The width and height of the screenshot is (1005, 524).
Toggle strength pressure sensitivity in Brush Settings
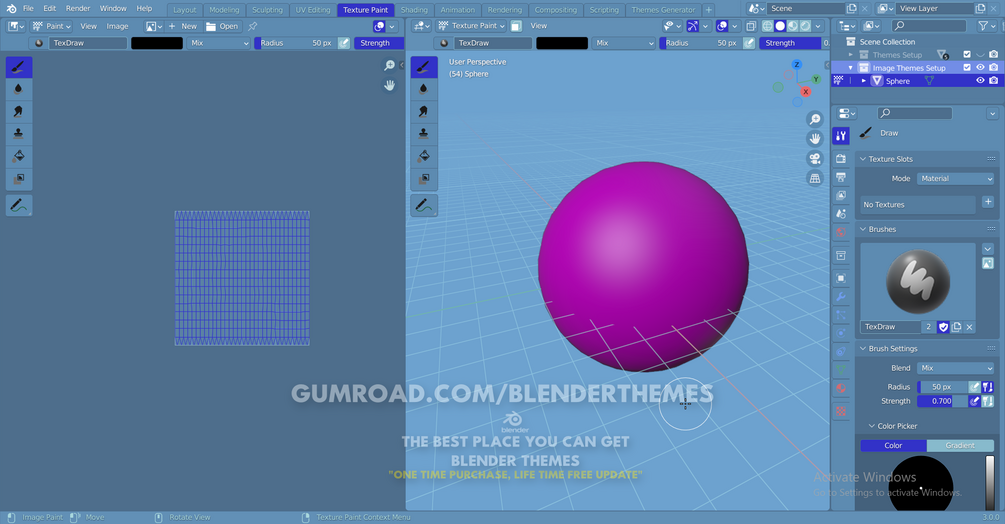click(974, 401)
